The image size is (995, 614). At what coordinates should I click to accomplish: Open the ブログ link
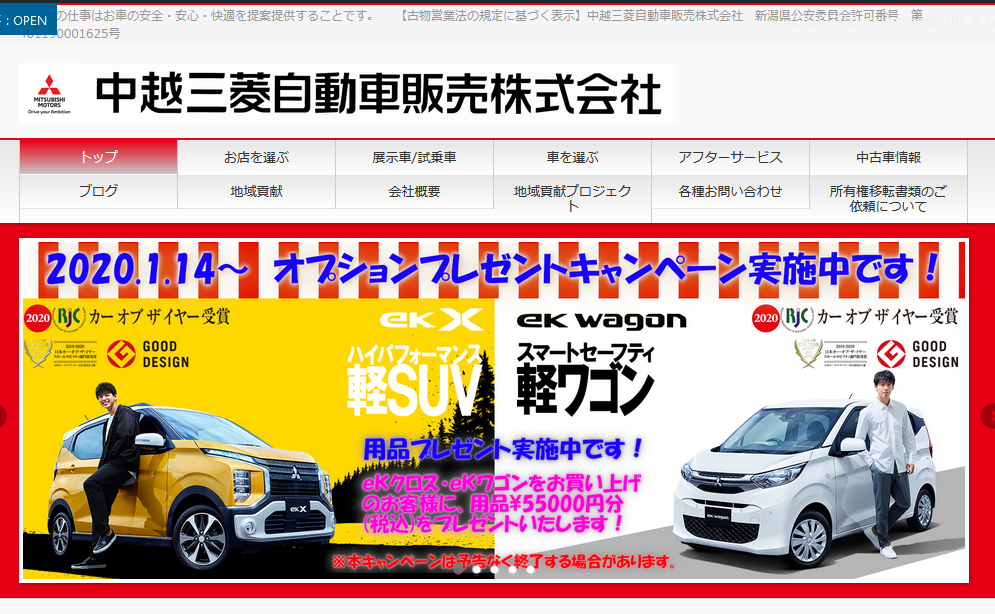(x=99, y=191)
